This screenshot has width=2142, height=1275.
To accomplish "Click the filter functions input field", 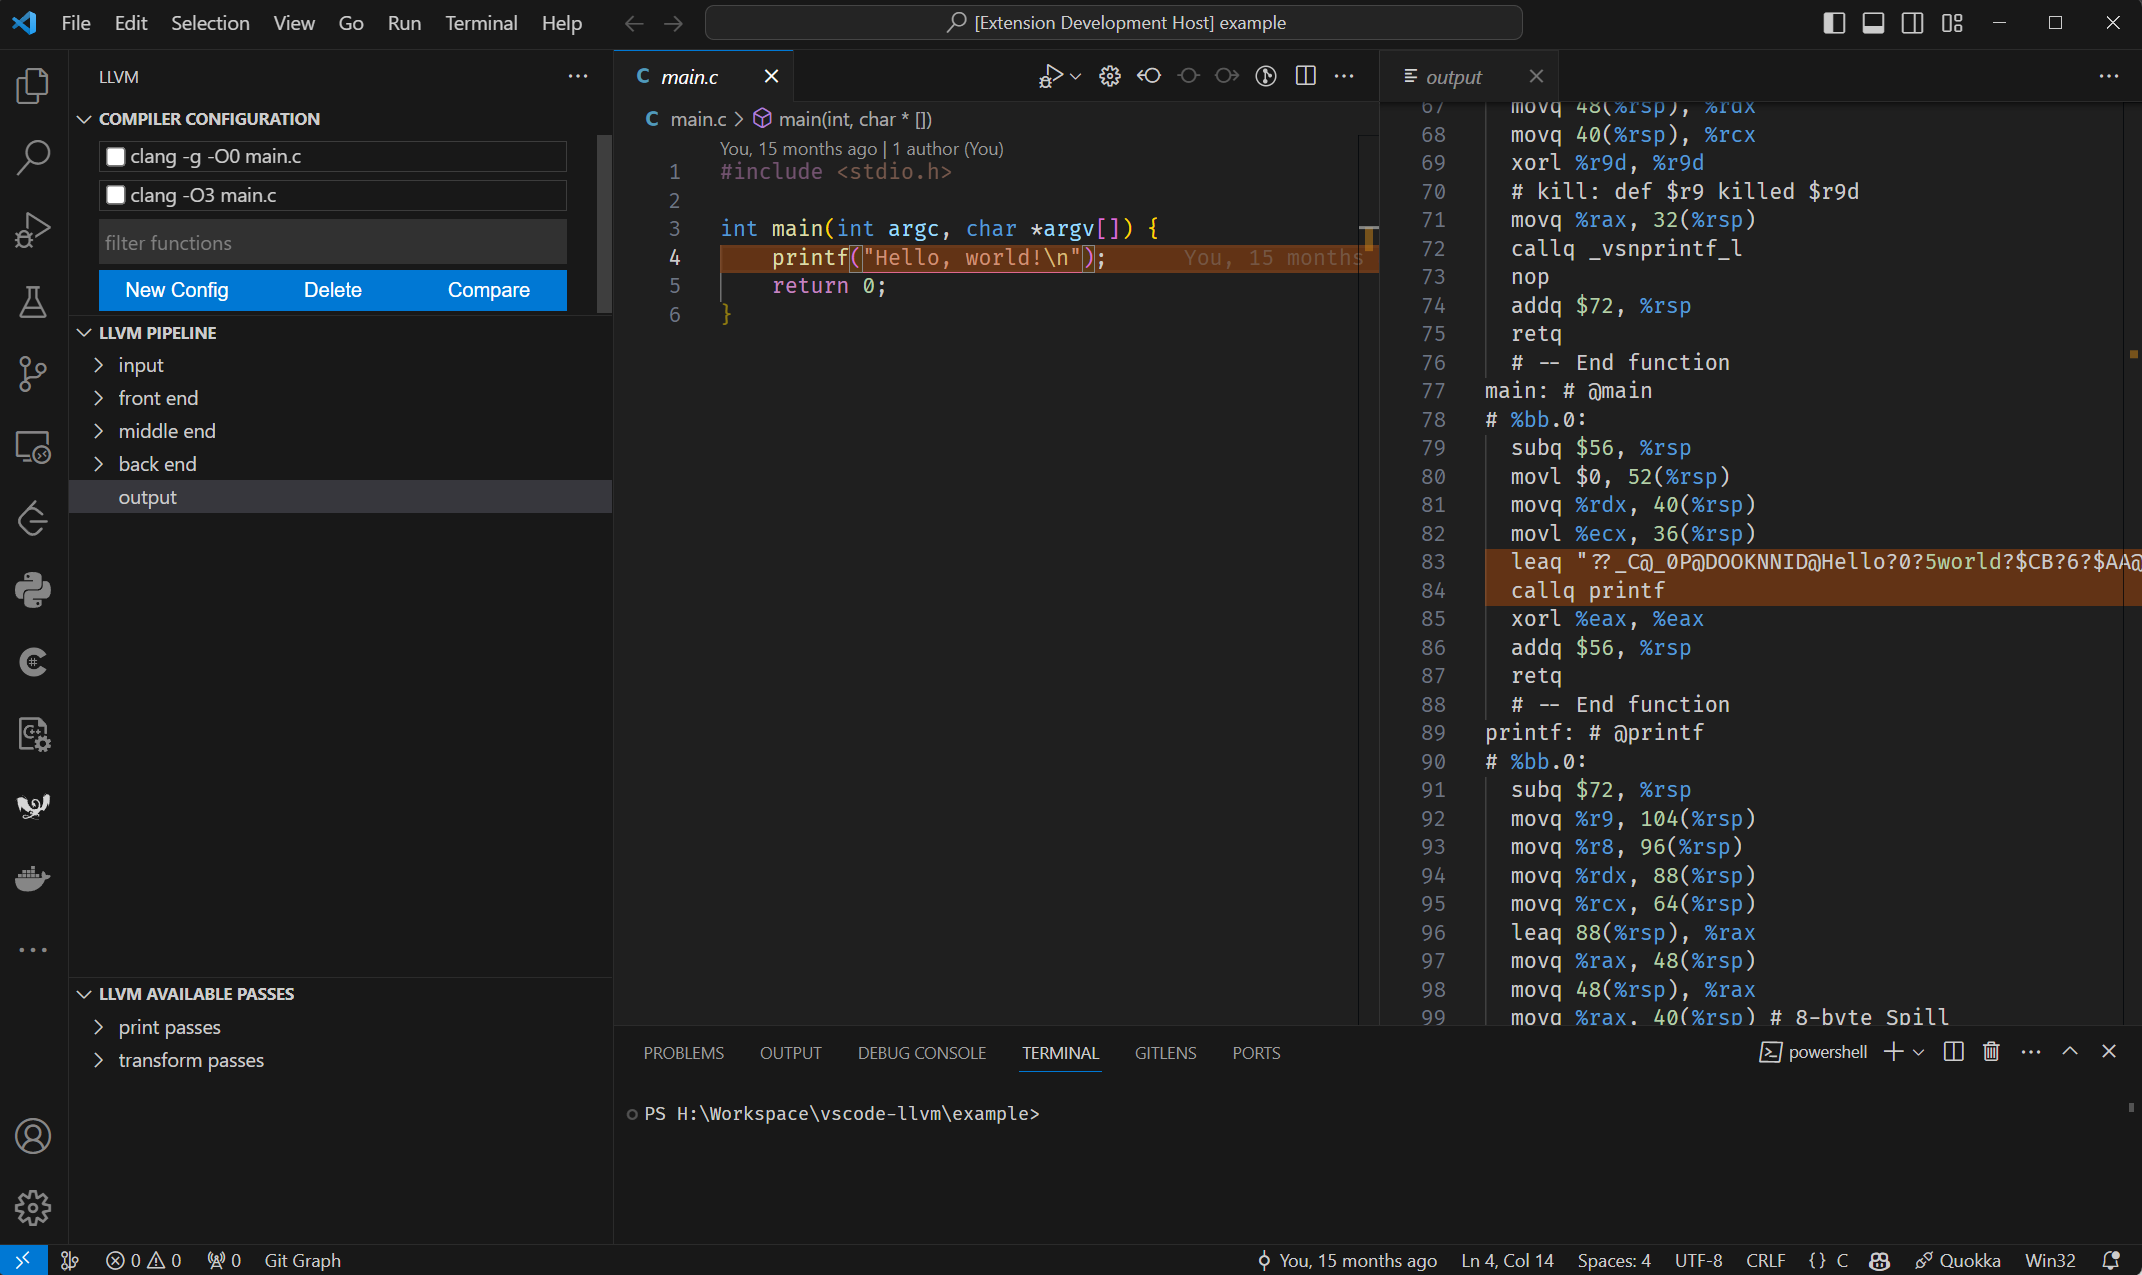I will pos(332,243).
